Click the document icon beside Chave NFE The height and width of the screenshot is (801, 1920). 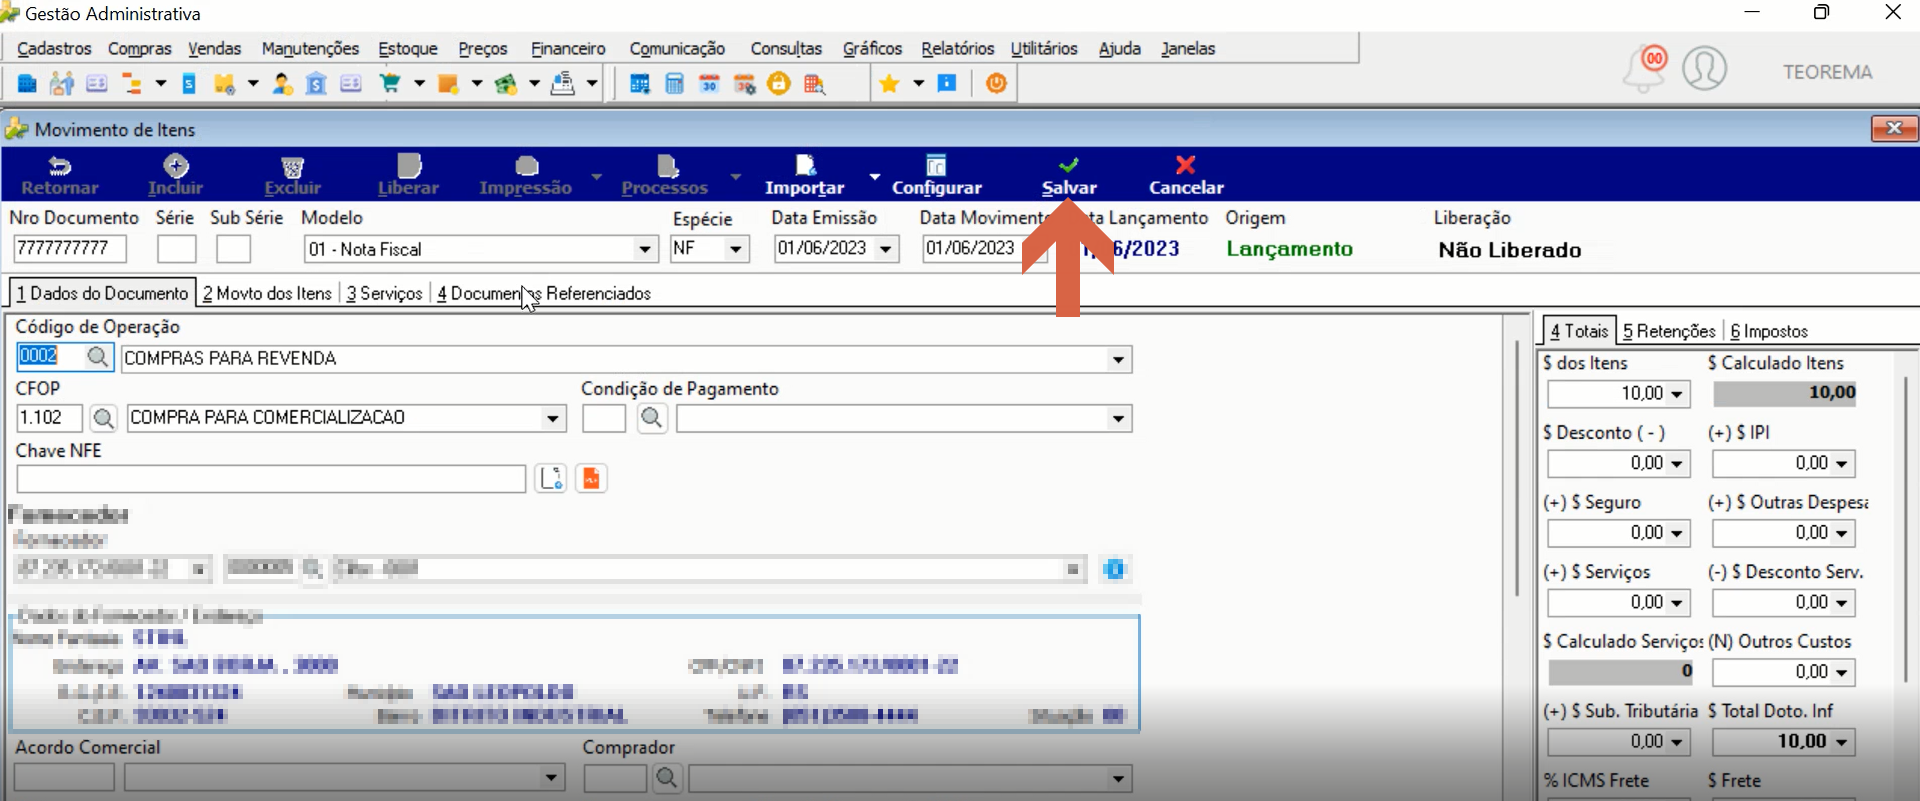point(551,479)
